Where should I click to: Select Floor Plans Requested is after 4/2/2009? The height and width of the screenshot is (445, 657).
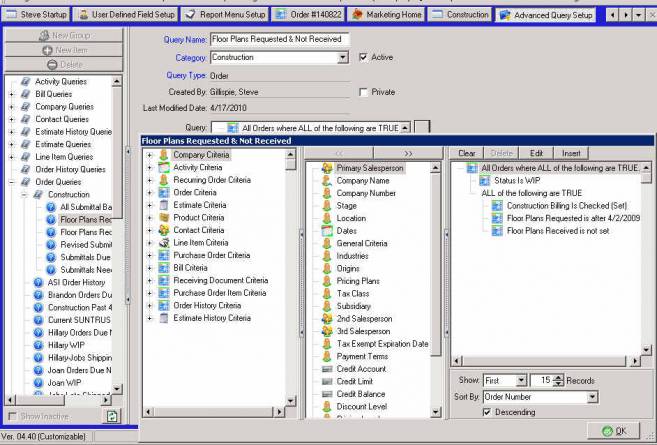pyautogui.click(x=573, y=218)
